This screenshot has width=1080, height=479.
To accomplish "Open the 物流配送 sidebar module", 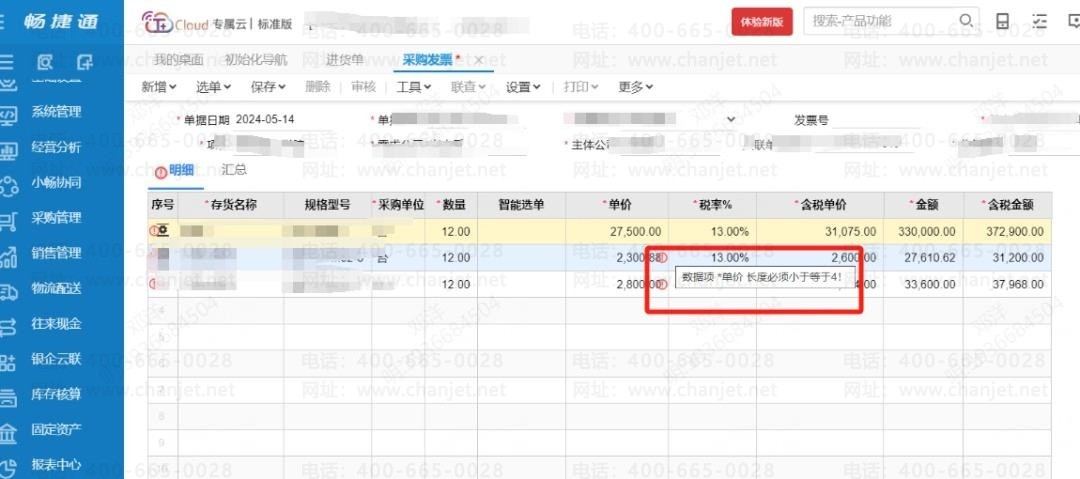I will tap(55, 288).
